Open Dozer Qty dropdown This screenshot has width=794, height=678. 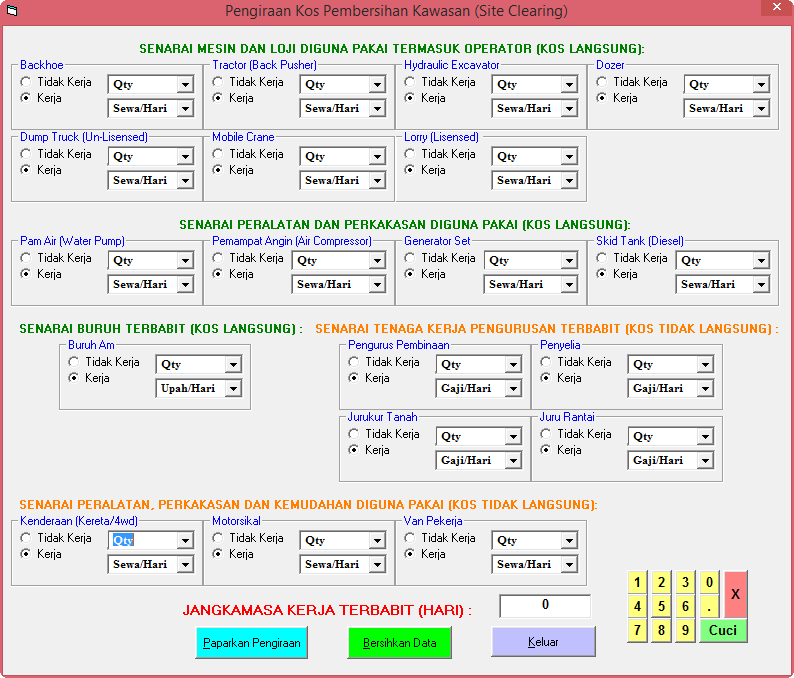tap(761, 84)
